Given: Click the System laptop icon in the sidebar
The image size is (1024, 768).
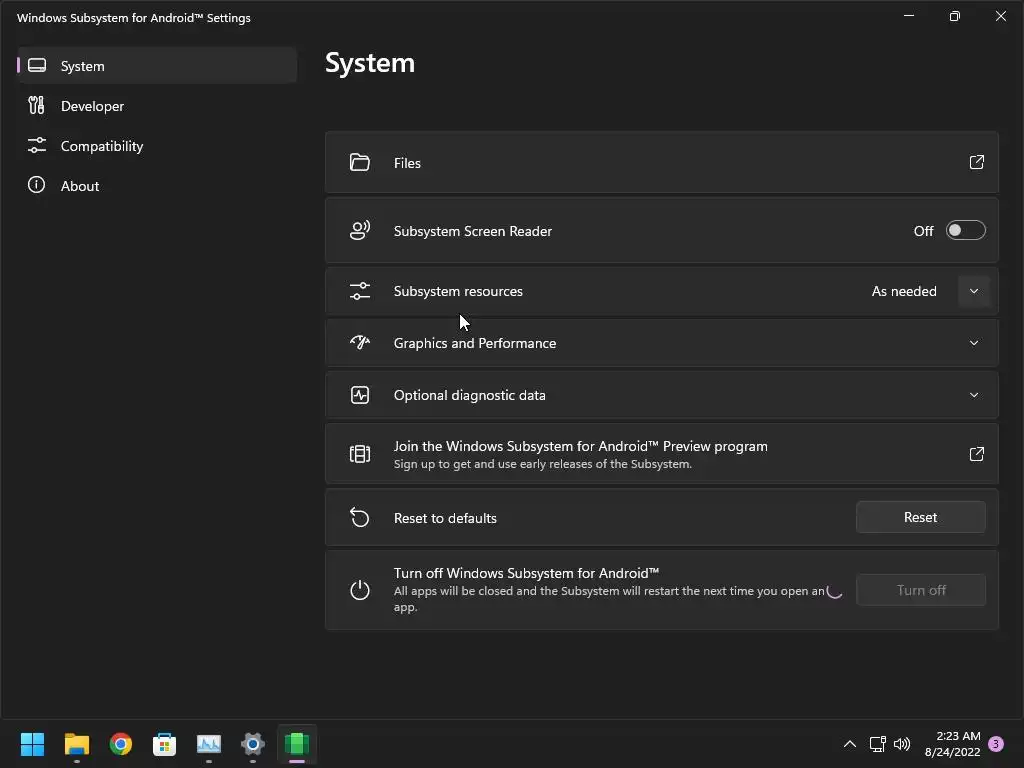Looking at the screenshot, I should (37, 65).
